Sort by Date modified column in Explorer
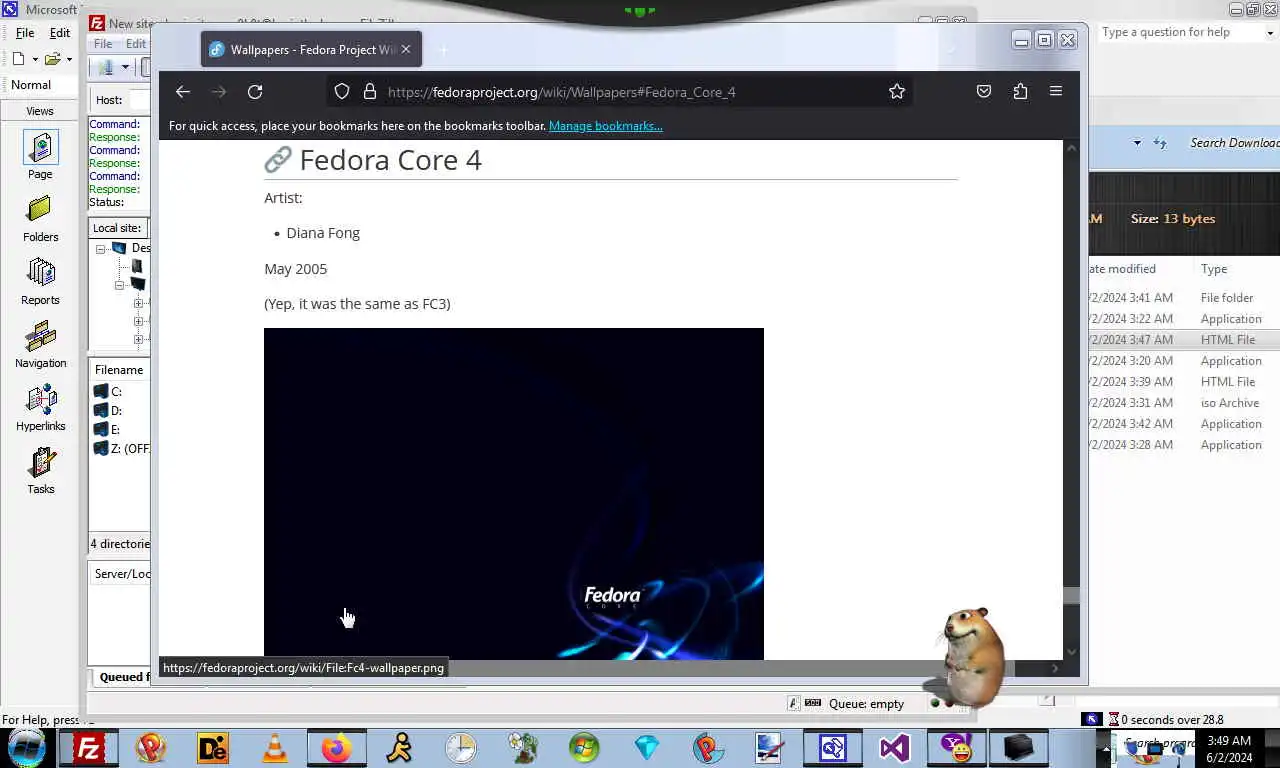The image size is (1280, 768). 1123,269
